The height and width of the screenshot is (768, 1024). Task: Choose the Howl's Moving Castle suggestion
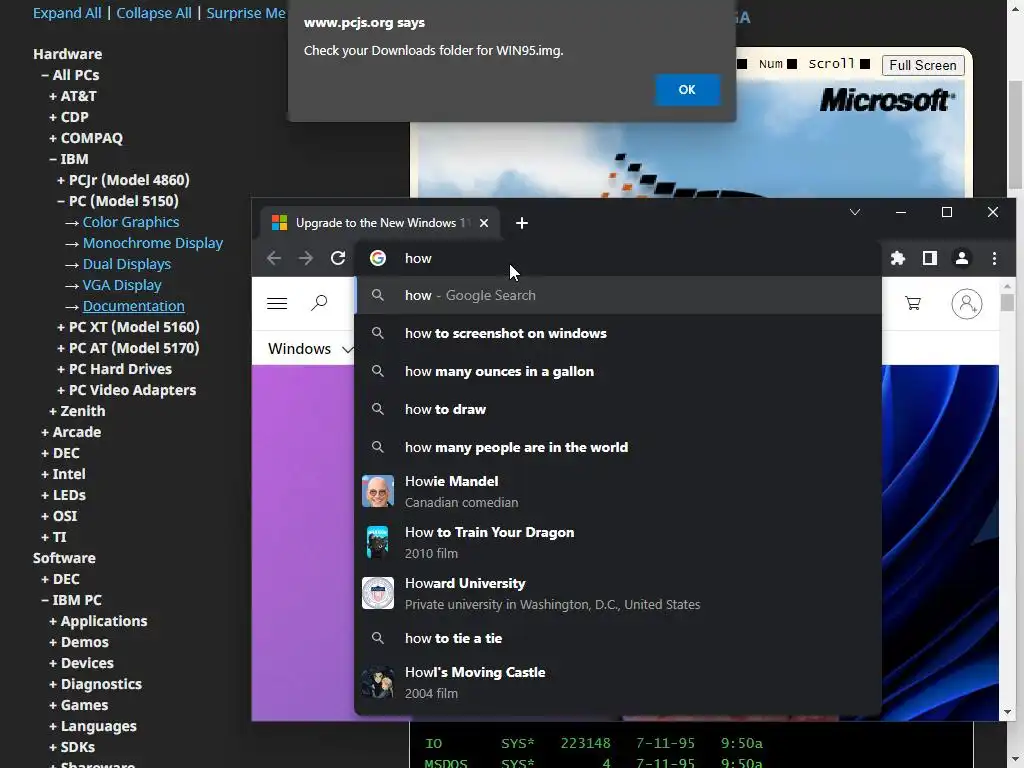click(618, 682)
